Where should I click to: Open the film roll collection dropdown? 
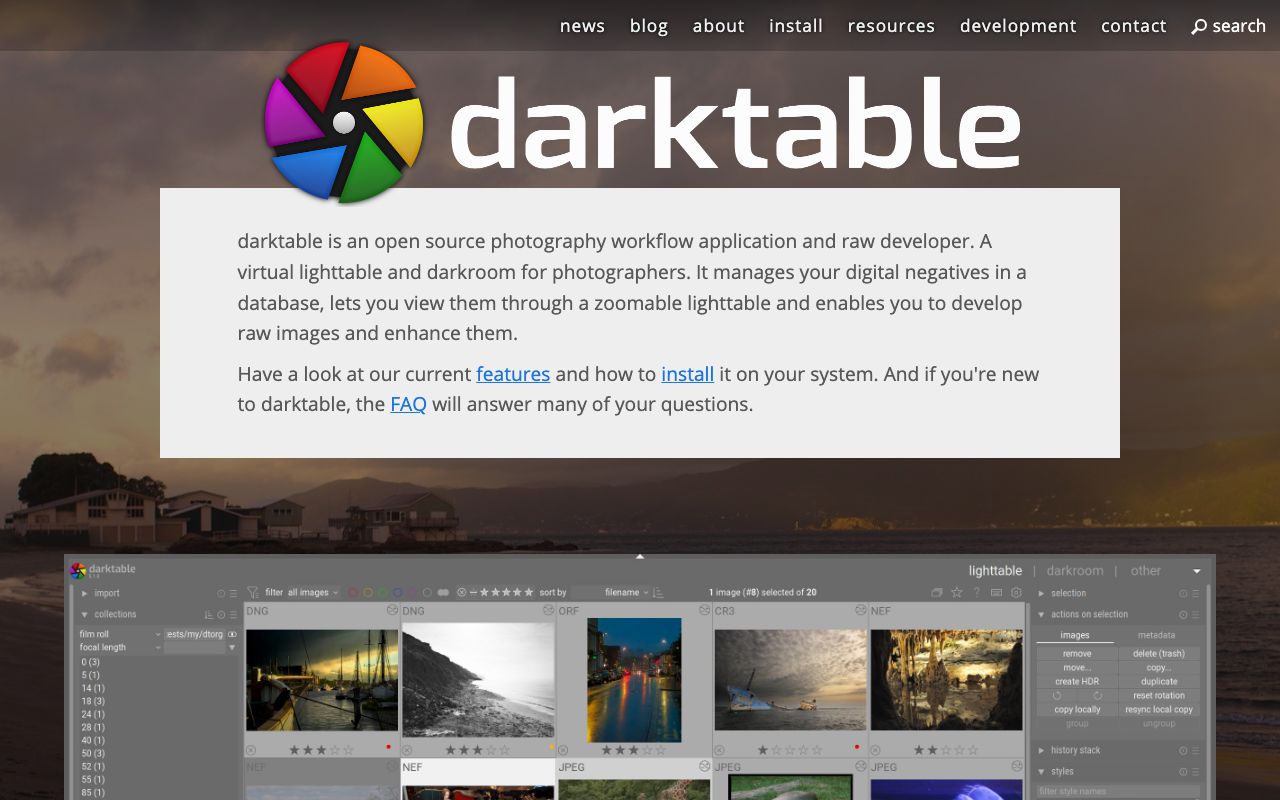click(x=120, y=634)
